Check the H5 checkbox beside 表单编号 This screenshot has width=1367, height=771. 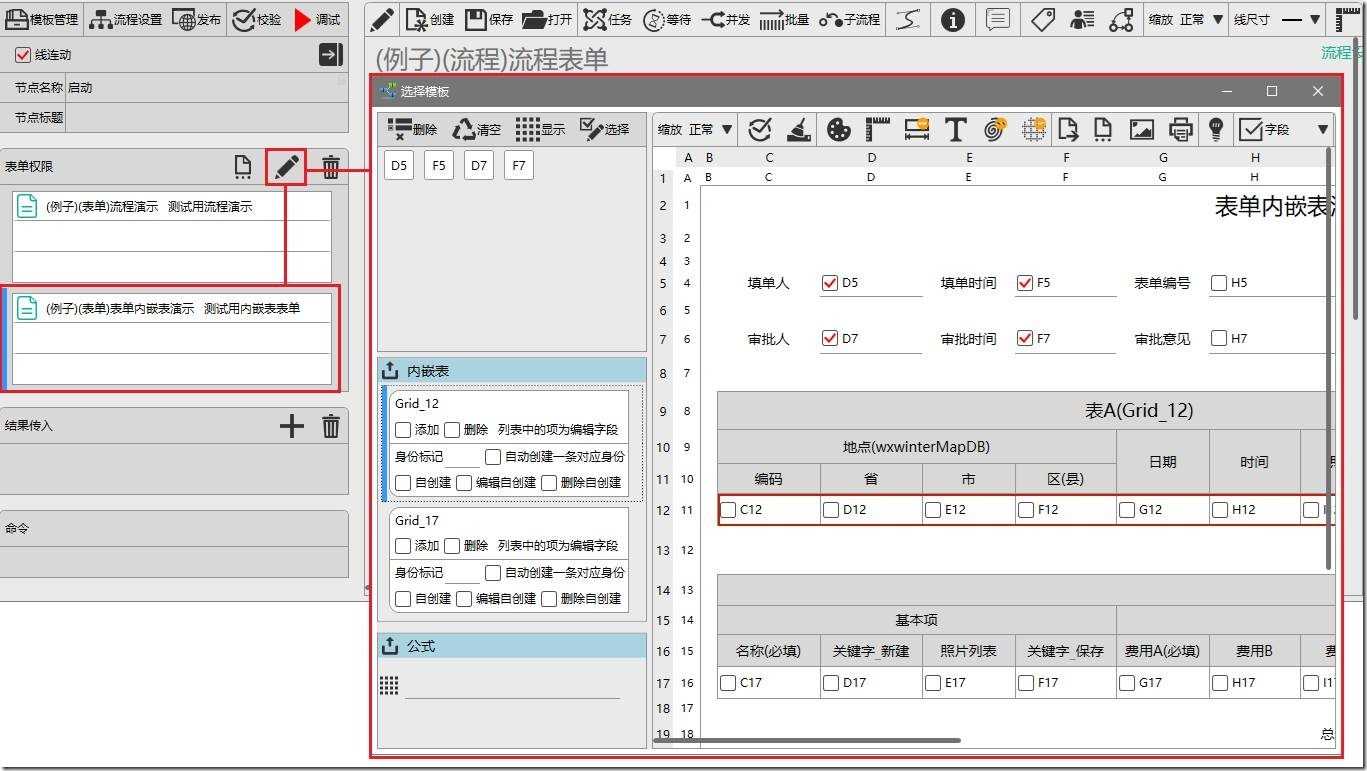pyautogui.click(x=1218, y=283)
